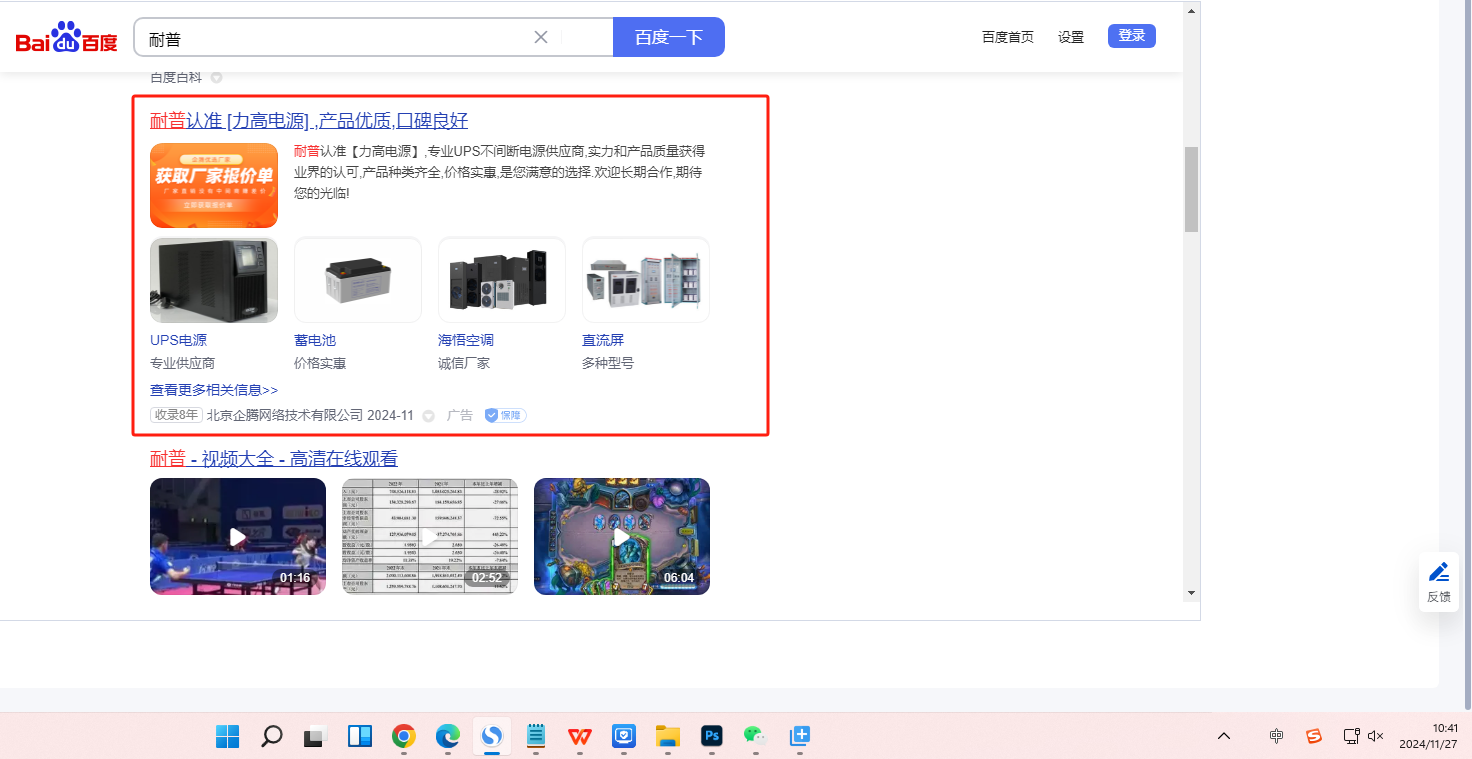Open the 百度首页 link
The width and height of the screenshot is (1472, 759).
tap(1008, 37)
